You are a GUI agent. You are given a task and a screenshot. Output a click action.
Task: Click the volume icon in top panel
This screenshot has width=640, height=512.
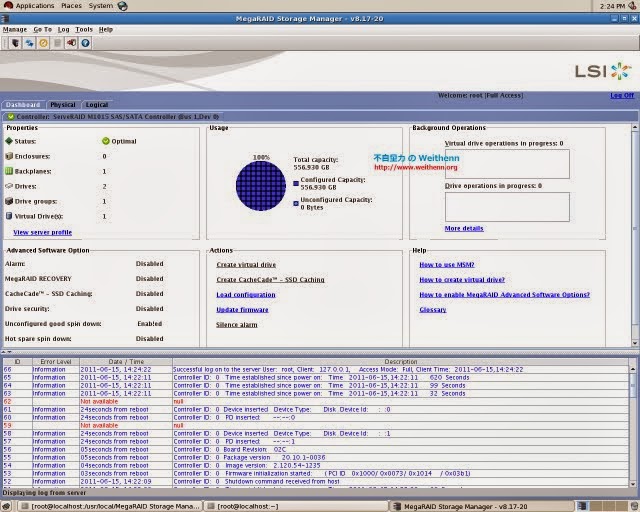point(632,6)
